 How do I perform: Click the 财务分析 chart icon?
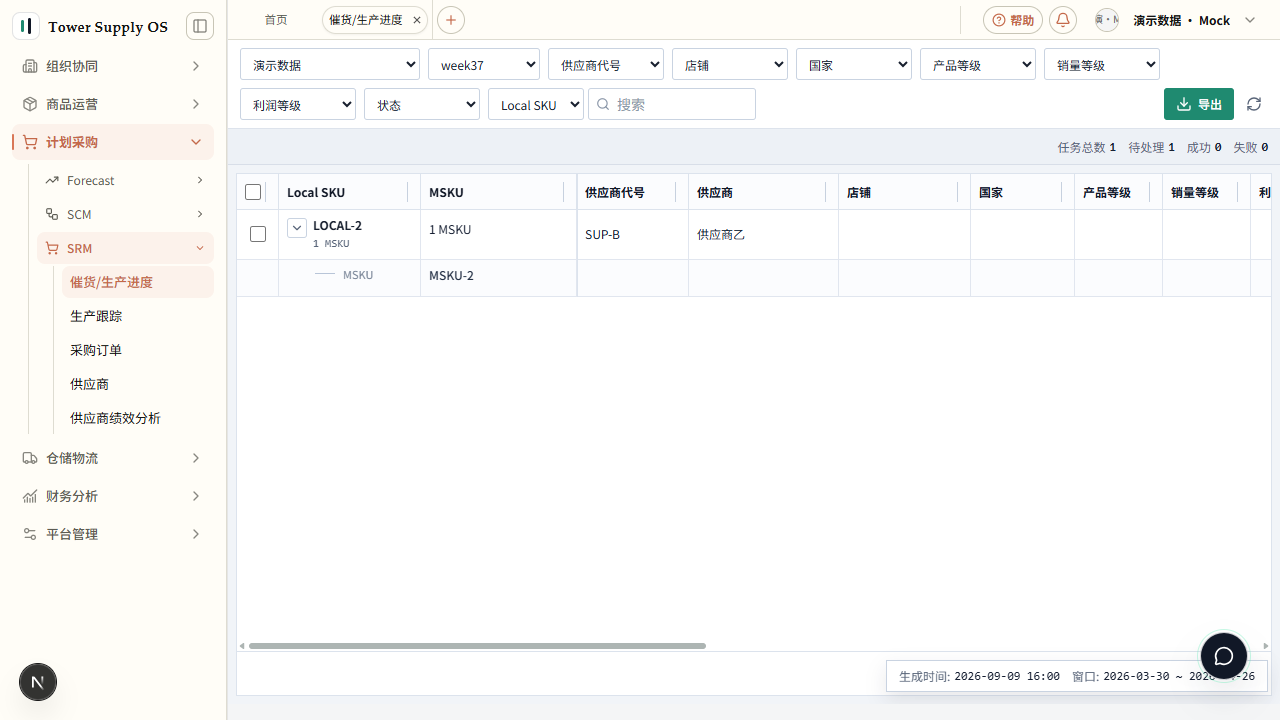point(30,496)
